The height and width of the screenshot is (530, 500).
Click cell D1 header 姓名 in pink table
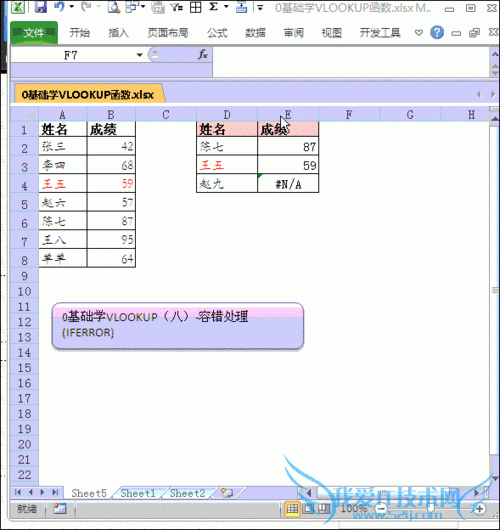pos(227,129)
